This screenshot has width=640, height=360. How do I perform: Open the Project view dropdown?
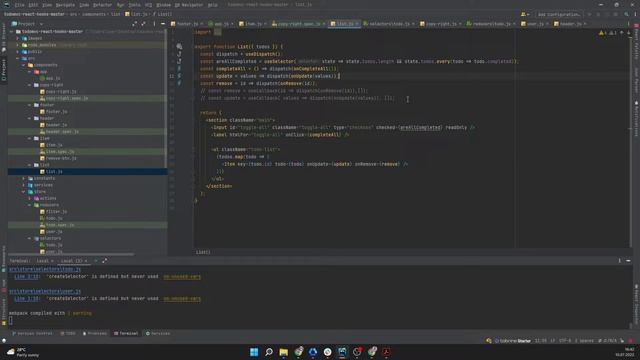[x=27, y=24]
